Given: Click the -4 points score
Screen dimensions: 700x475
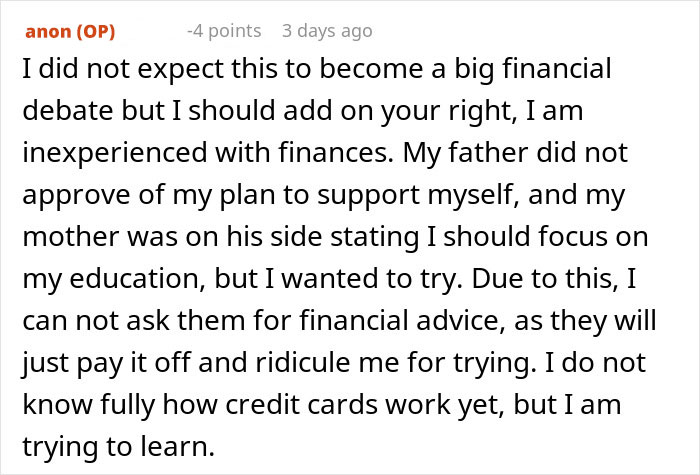Looking at the screenshot, I should (x=225, y=31).
